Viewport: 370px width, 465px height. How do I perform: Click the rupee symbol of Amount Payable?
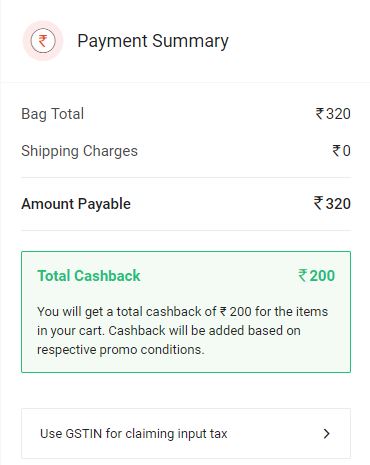pos(318,203)
